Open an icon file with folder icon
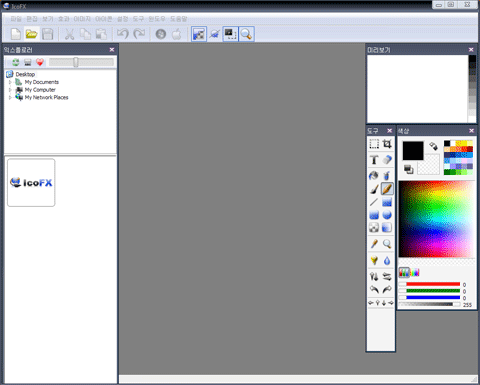Image resolution: width=480 pixels, height=385 pixels. 31,34
